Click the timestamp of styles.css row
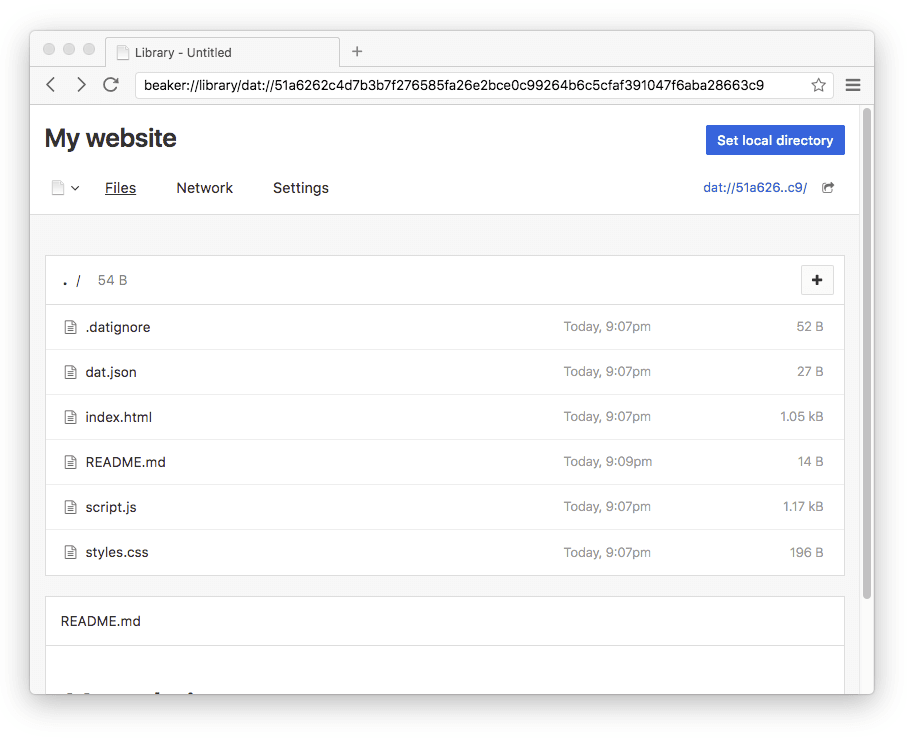The height and width of the screenshot is (756, 907). click(x=607, y=552)
